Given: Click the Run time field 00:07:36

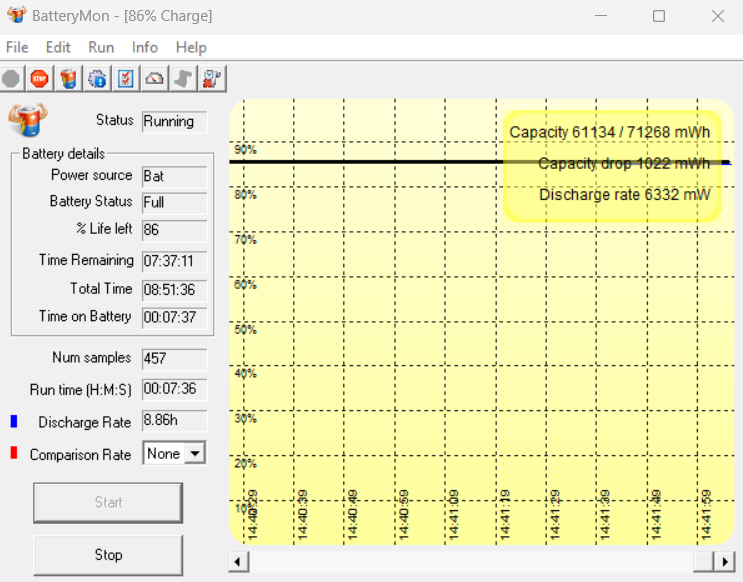Looking at the screenshot, I should click(174, 389).
